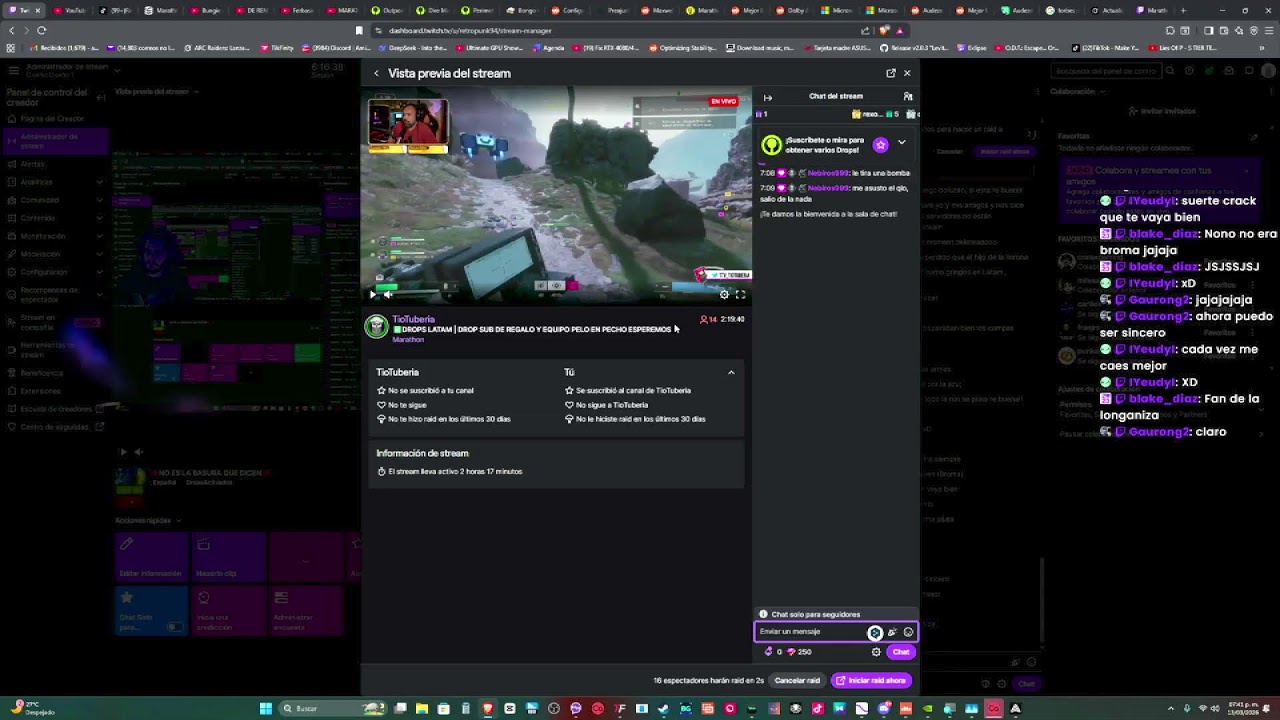The image size is (1280, 720).
Task: Expand the Analíticas sidebar section
Action: pyautogui.click(x=56, y=182)
